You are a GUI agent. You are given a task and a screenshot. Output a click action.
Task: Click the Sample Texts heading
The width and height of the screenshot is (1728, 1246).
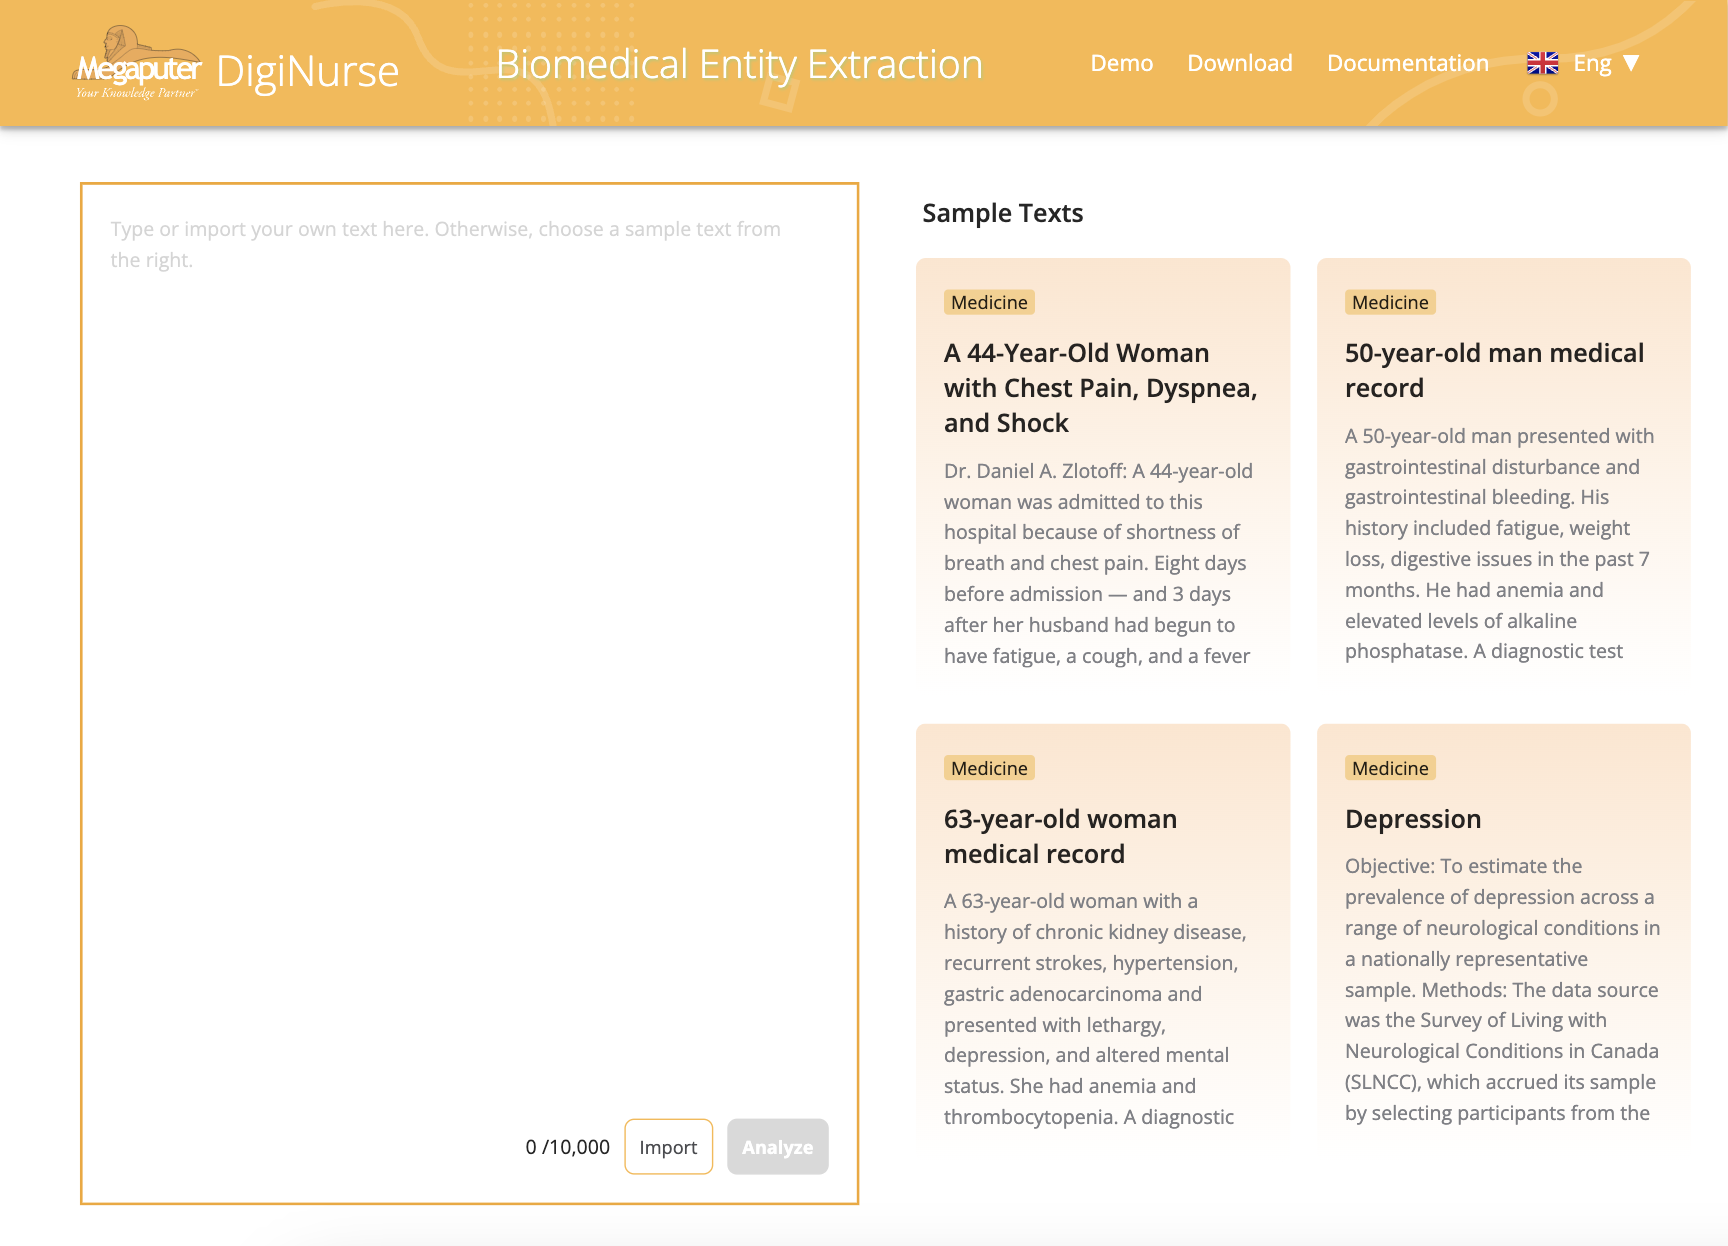pyautogui.click(x=1002, y=213)
